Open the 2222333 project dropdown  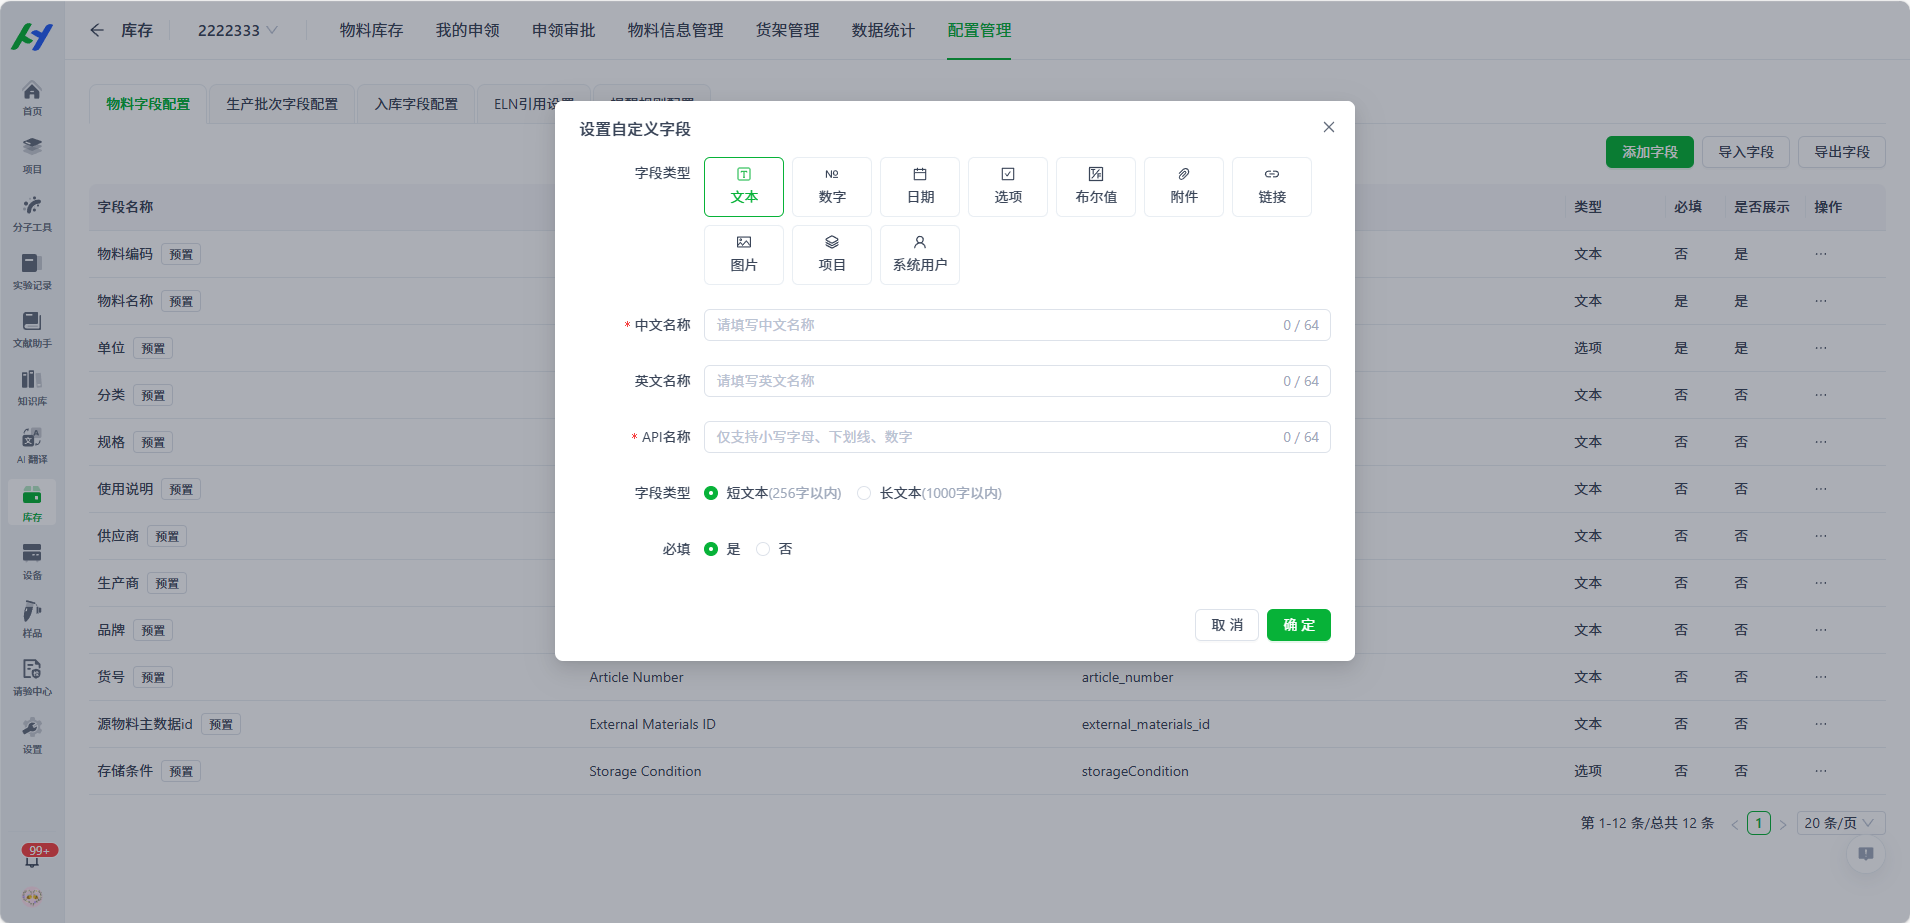pos(237,30)
